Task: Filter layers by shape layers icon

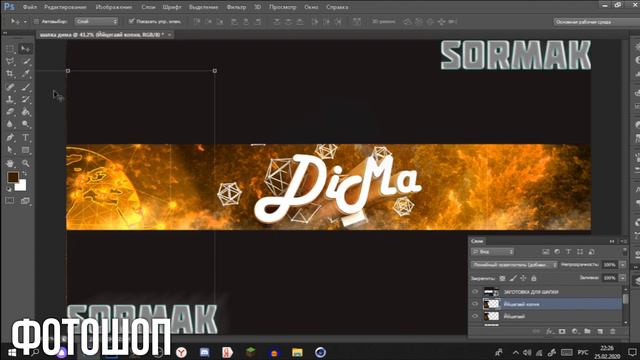Action: (x=580, y=252)
